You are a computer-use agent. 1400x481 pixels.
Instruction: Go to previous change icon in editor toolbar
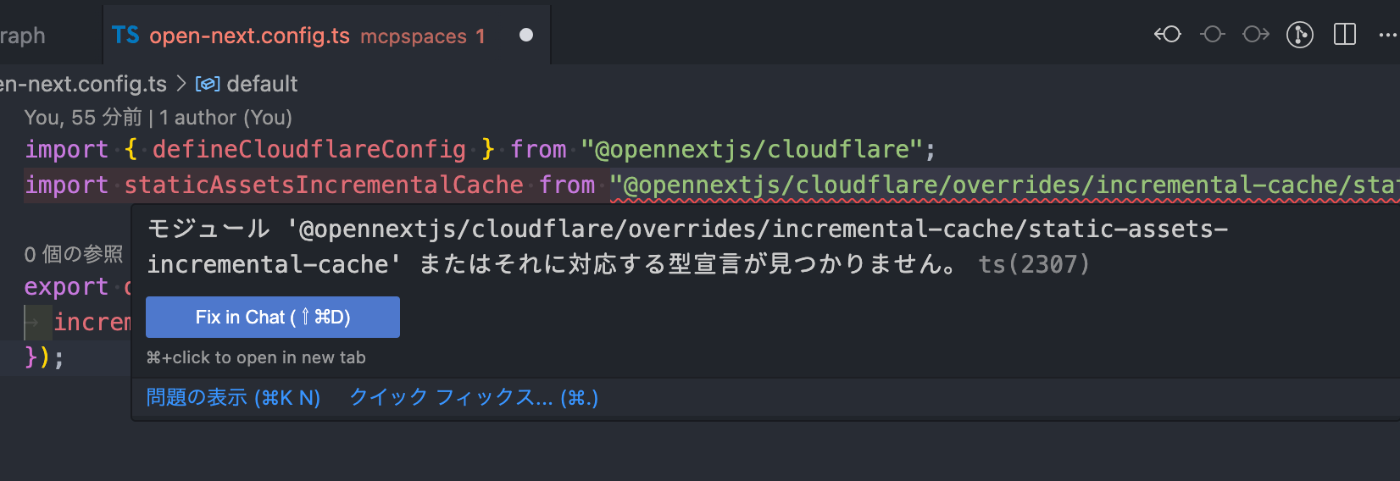(x=1167, y=35)
